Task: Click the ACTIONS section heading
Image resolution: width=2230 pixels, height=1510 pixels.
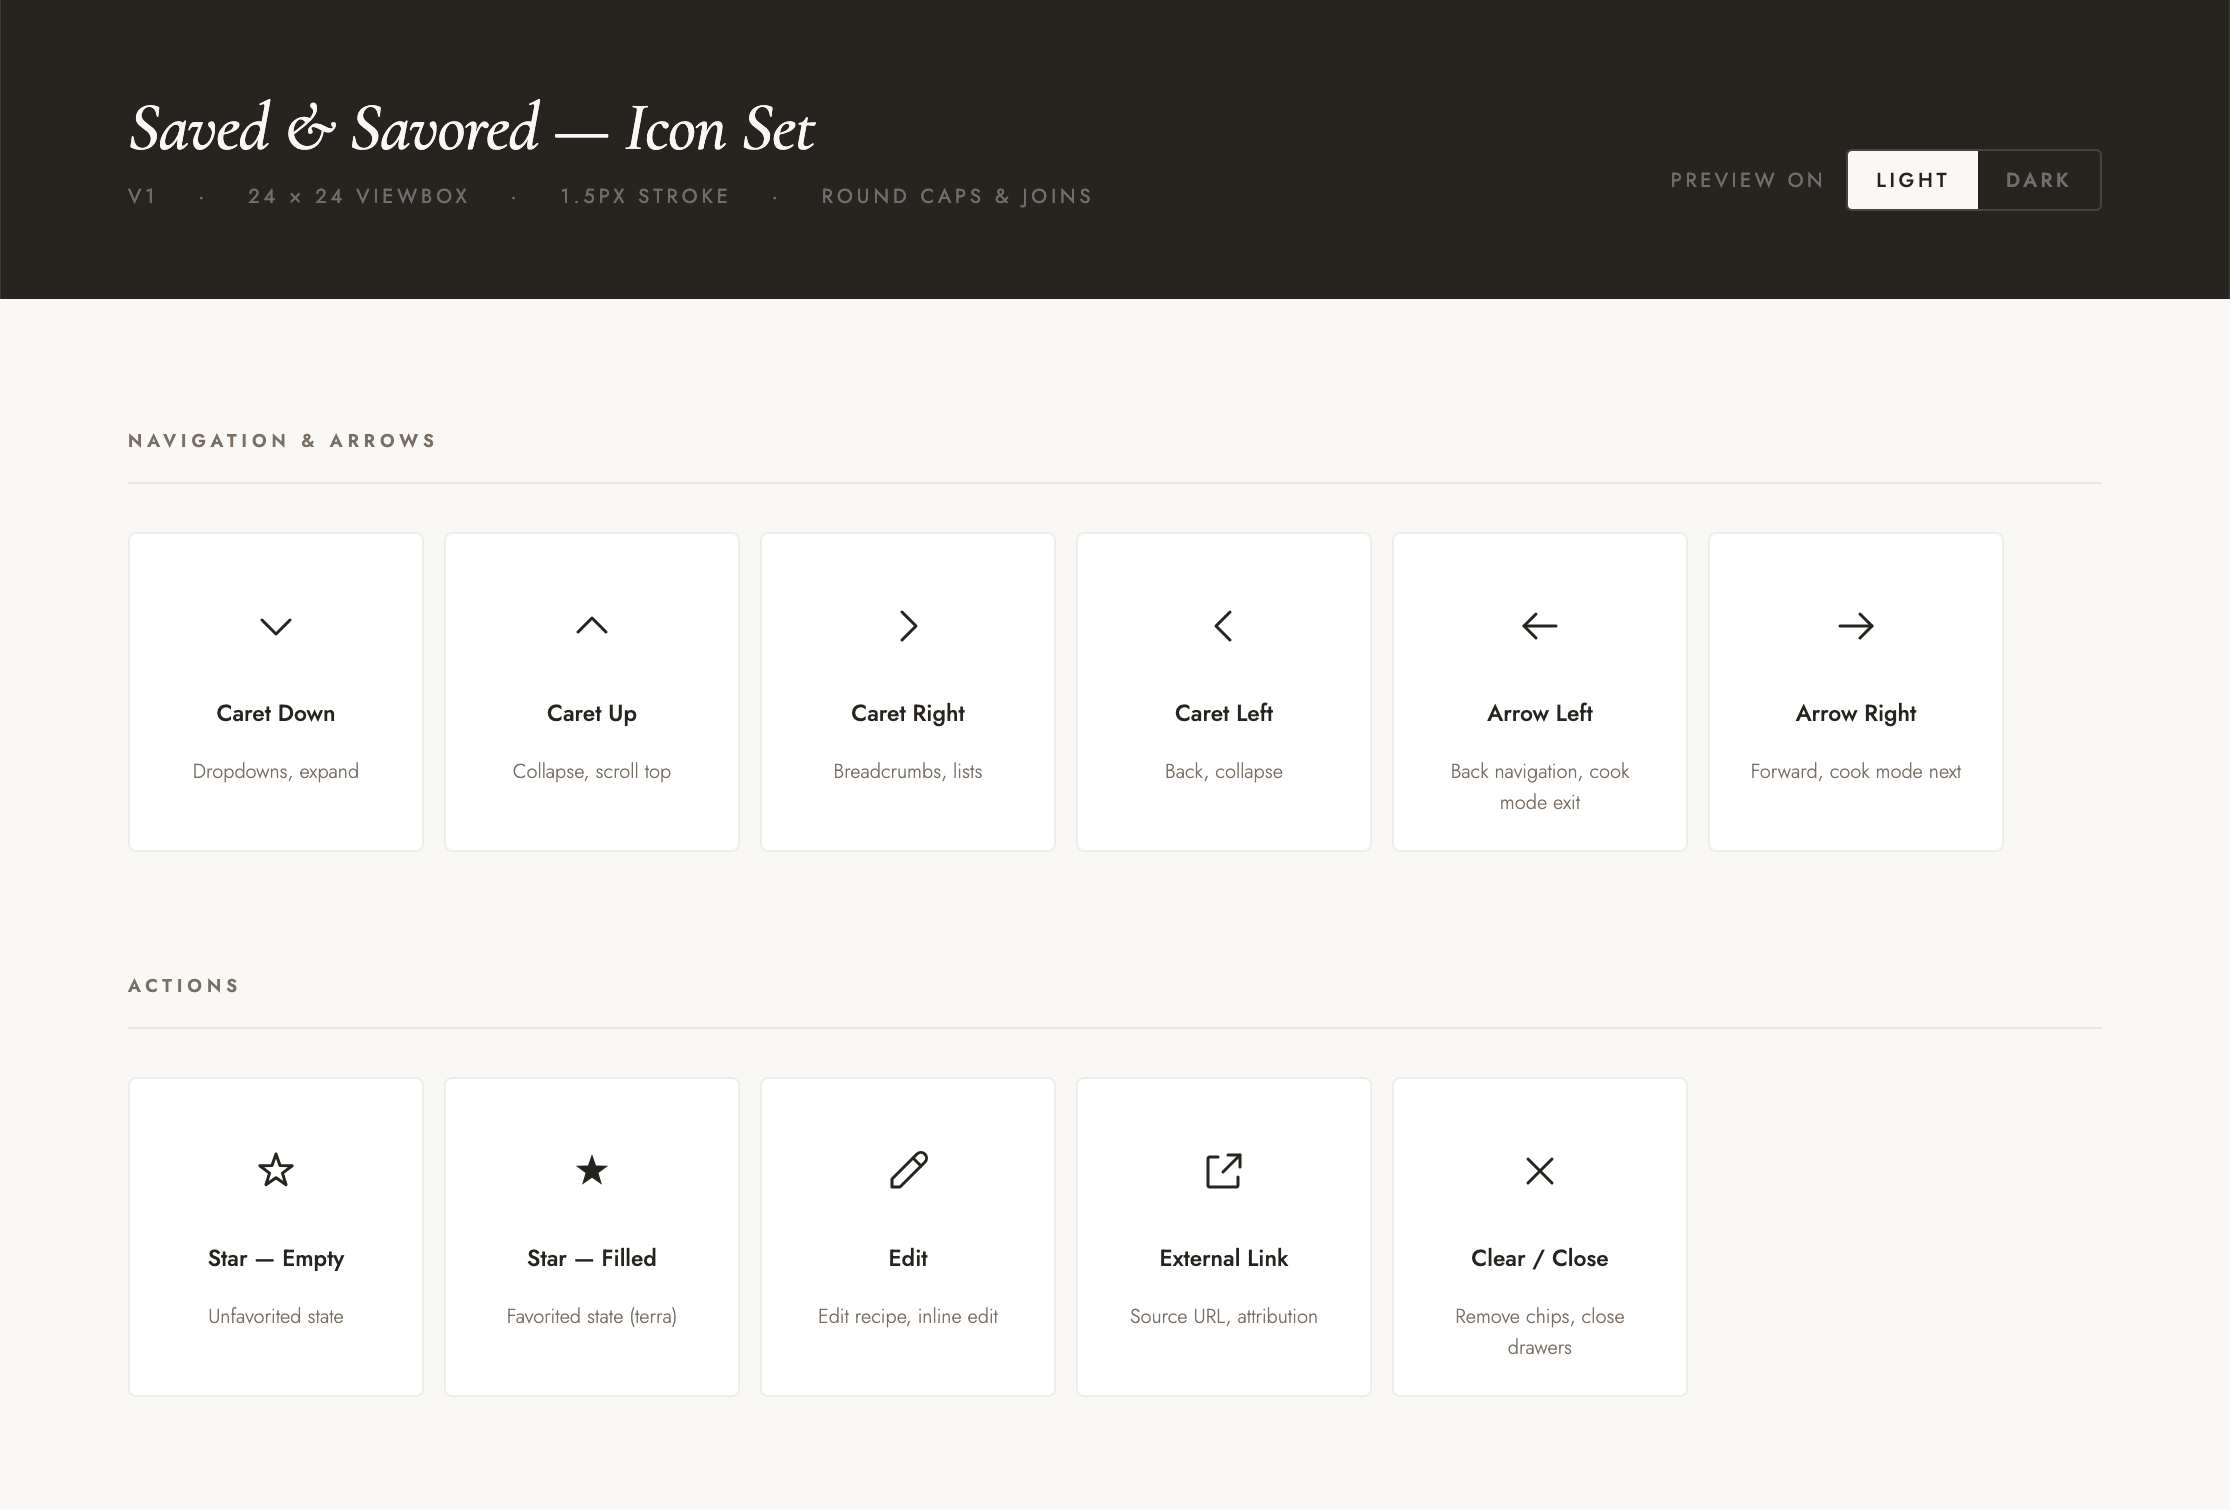Action: (x=184, y=985)
